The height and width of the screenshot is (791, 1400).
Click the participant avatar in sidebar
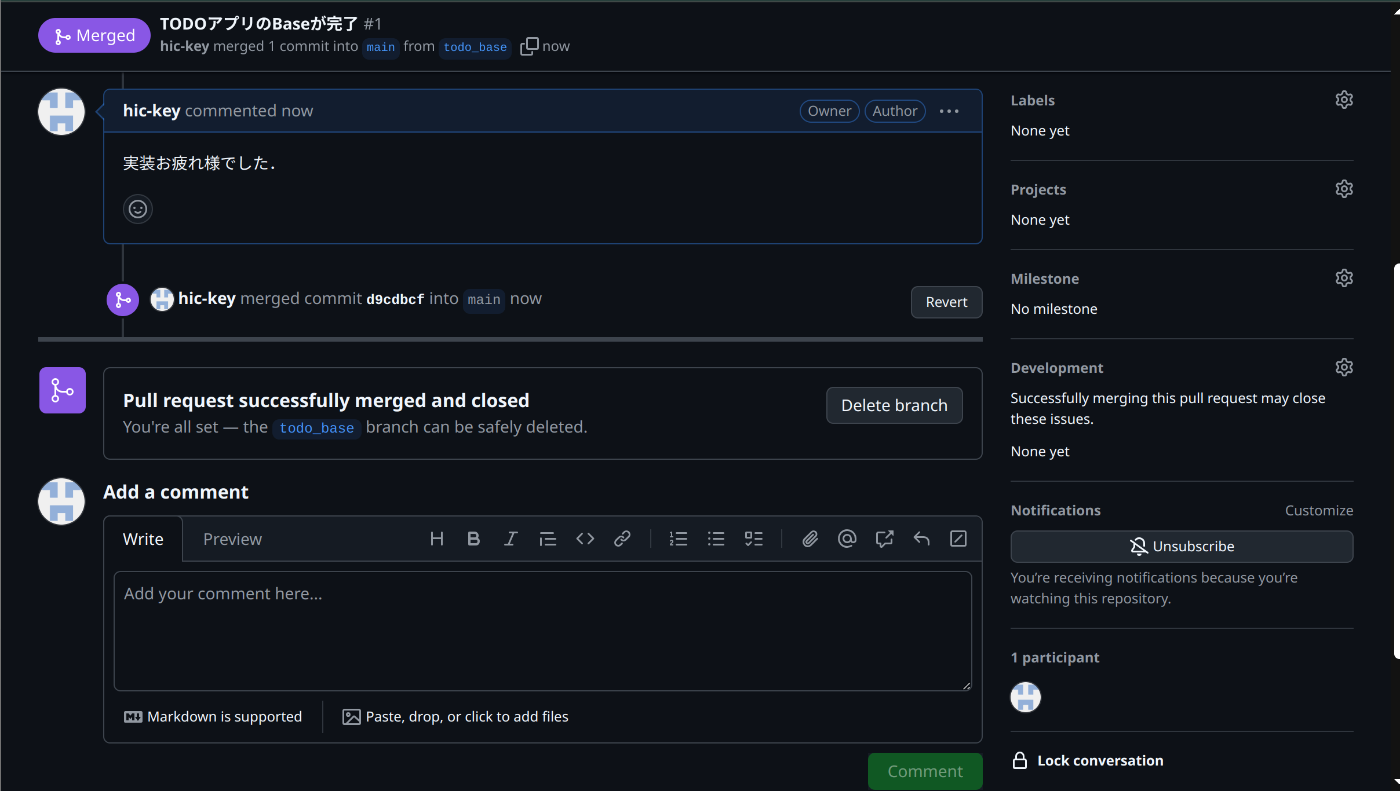1026,697
